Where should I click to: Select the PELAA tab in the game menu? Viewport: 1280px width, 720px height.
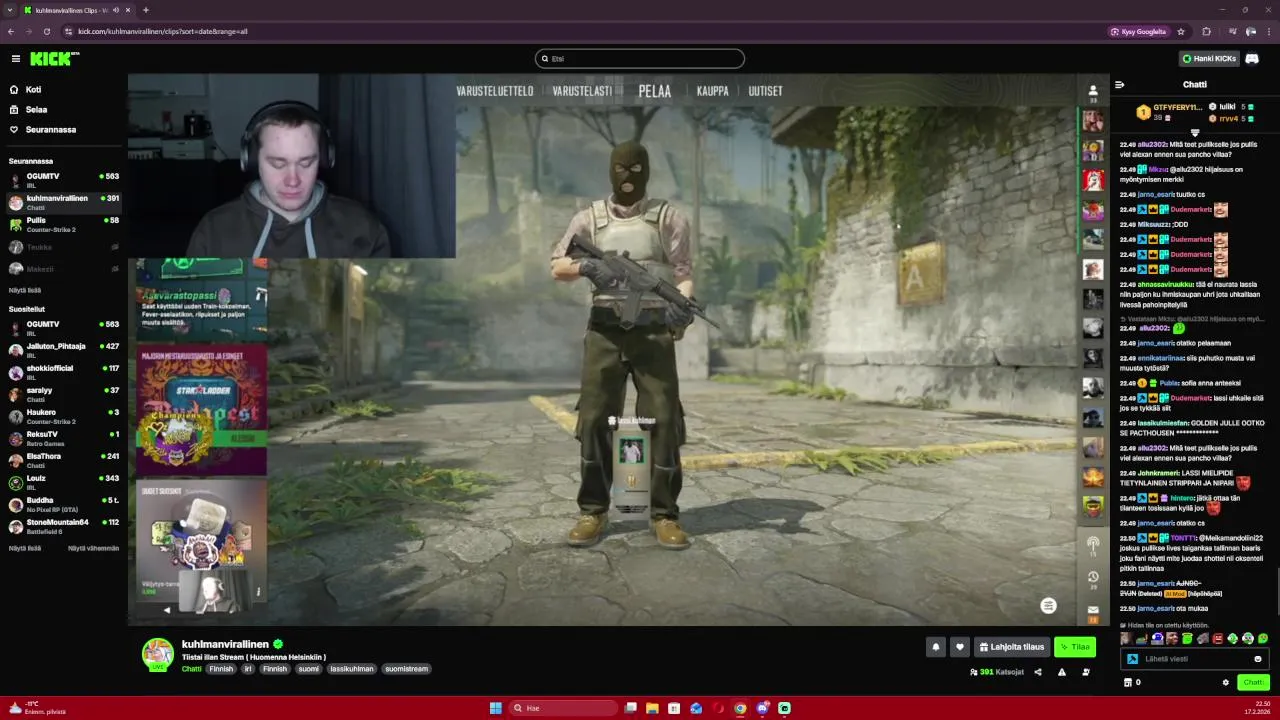click(x=655, y=91)
